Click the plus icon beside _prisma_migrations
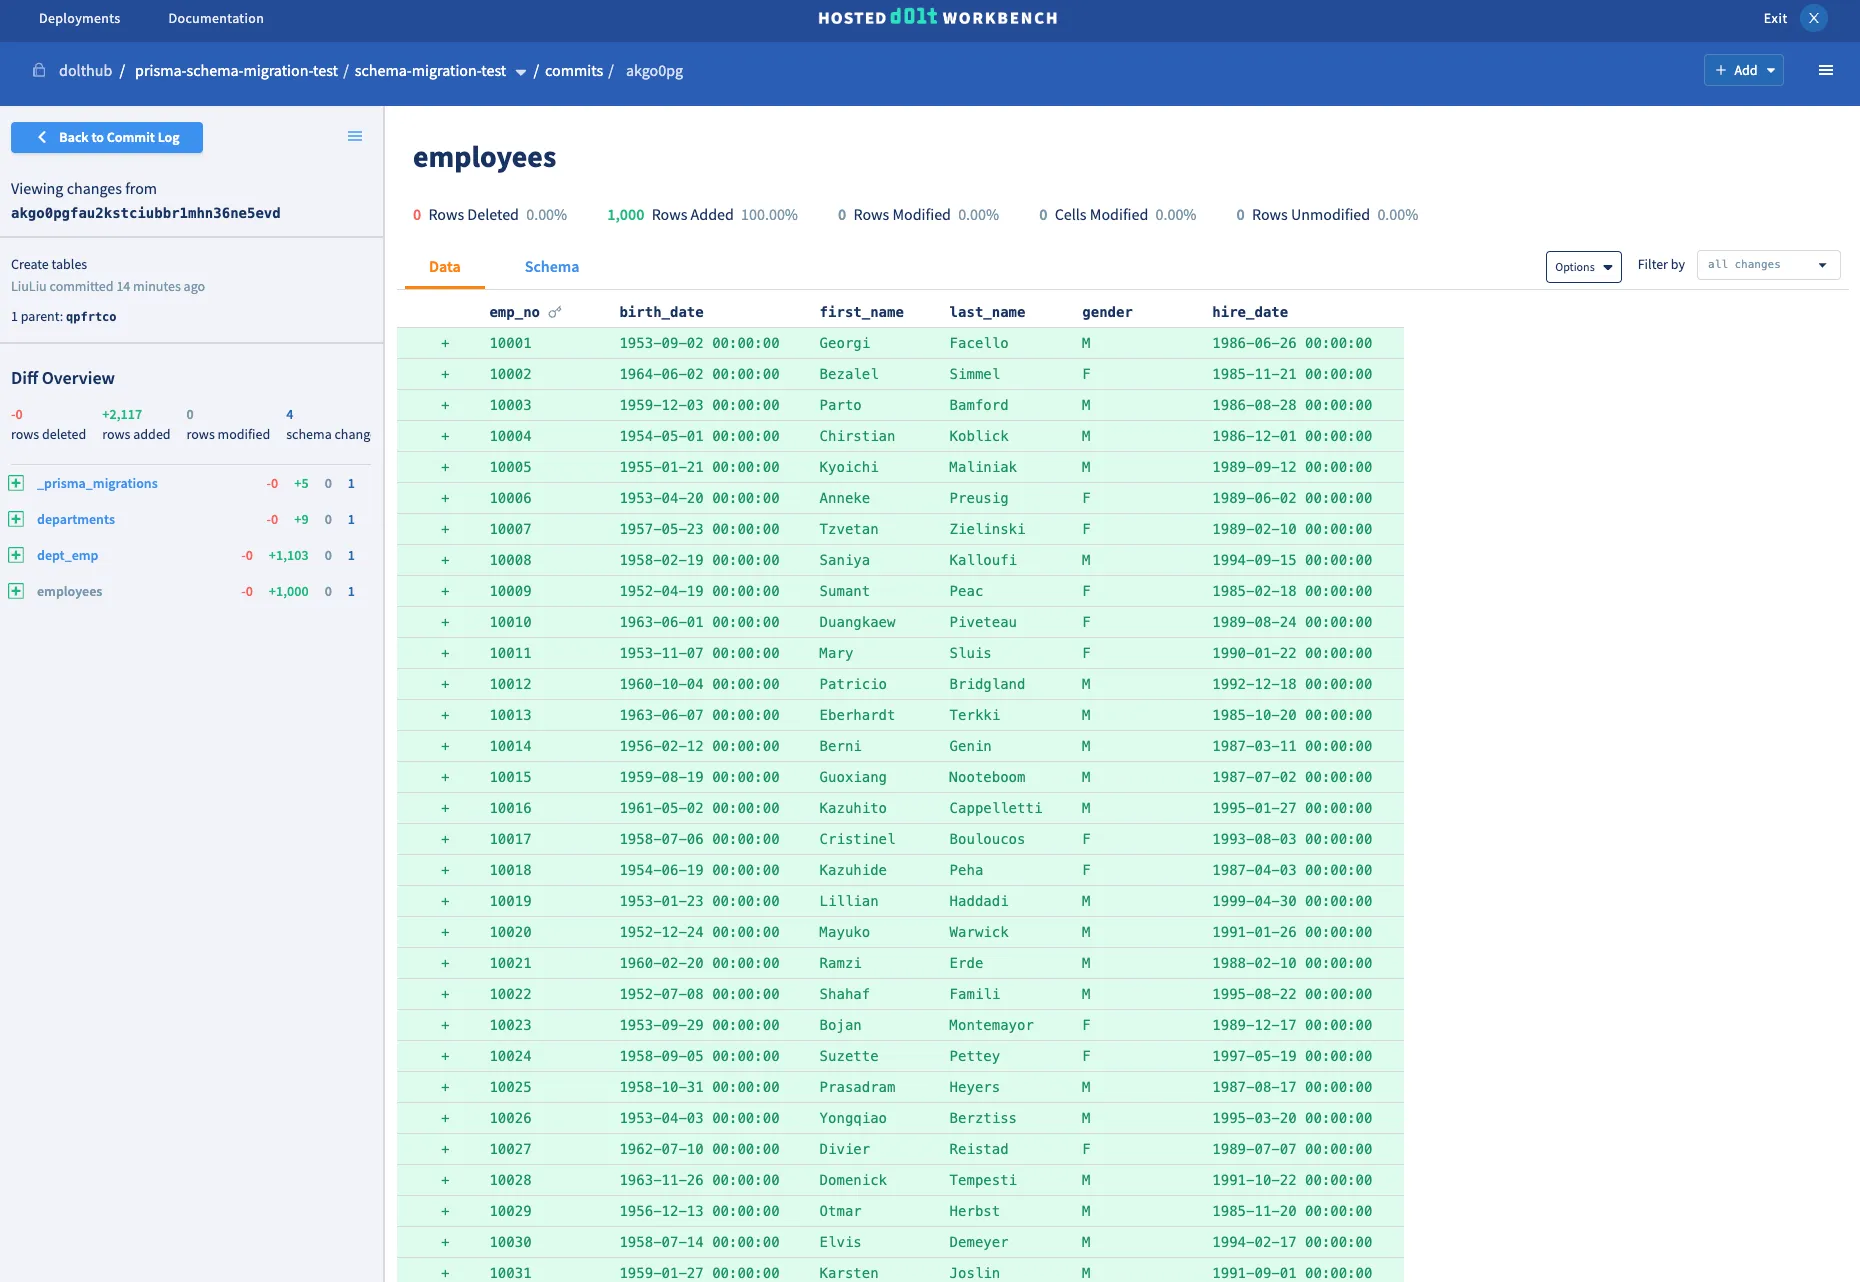 pos(16,483)
